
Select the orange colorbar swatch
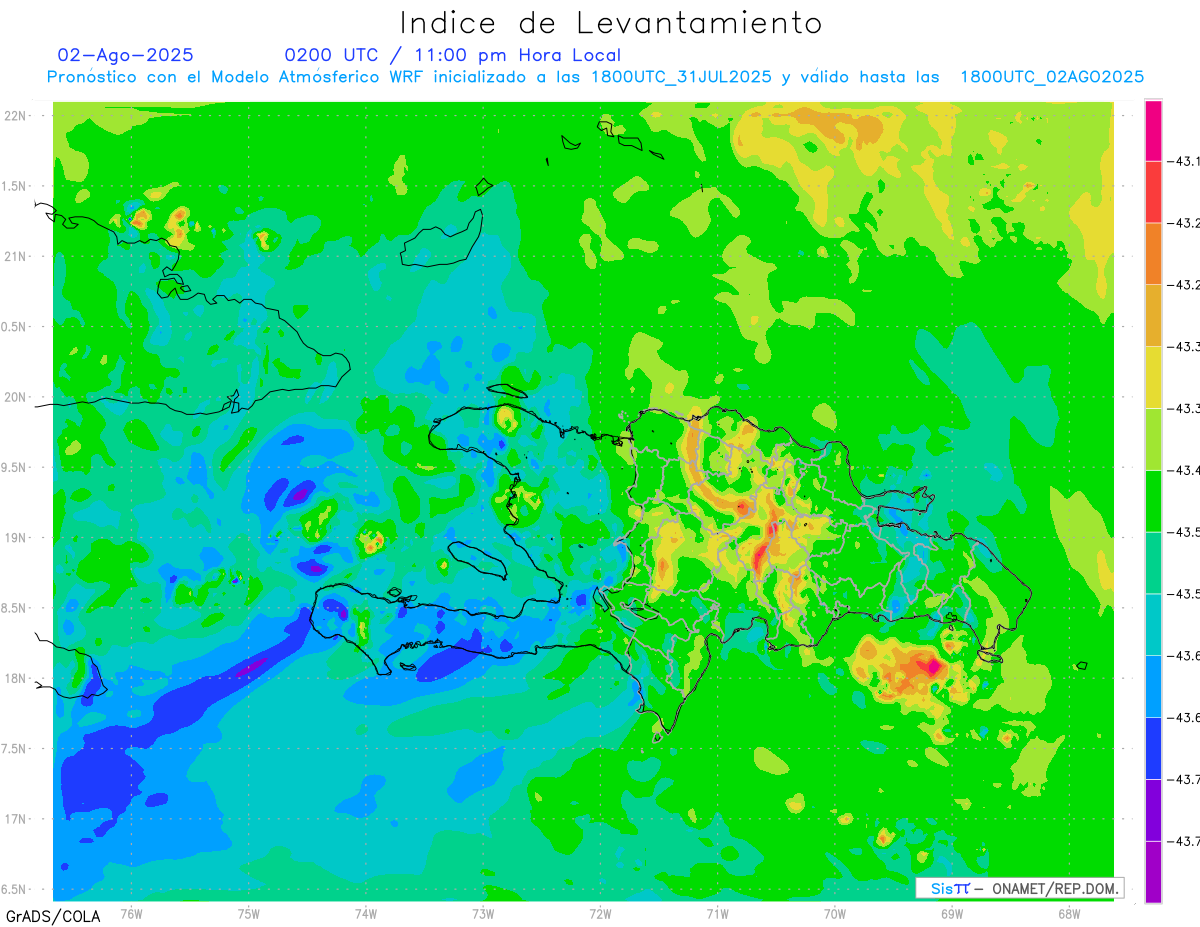point(1153,254)
